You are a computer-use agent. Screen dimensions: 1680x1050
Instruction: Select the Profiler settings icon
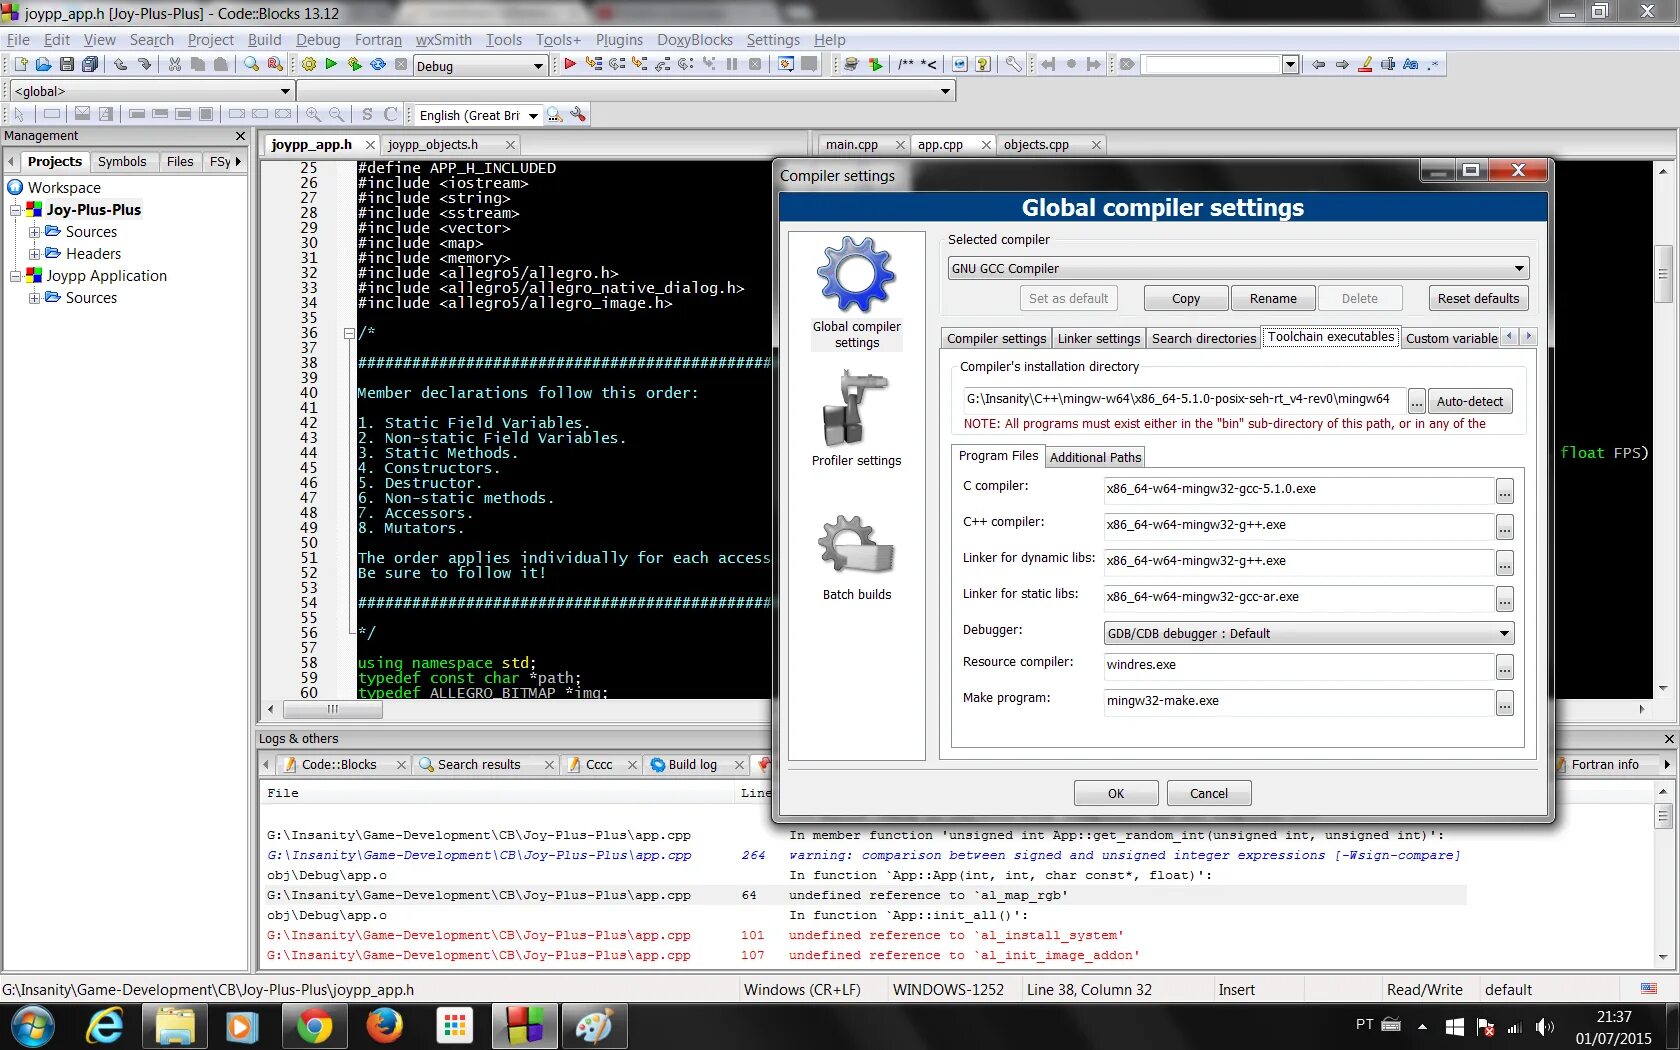point(856,418)
